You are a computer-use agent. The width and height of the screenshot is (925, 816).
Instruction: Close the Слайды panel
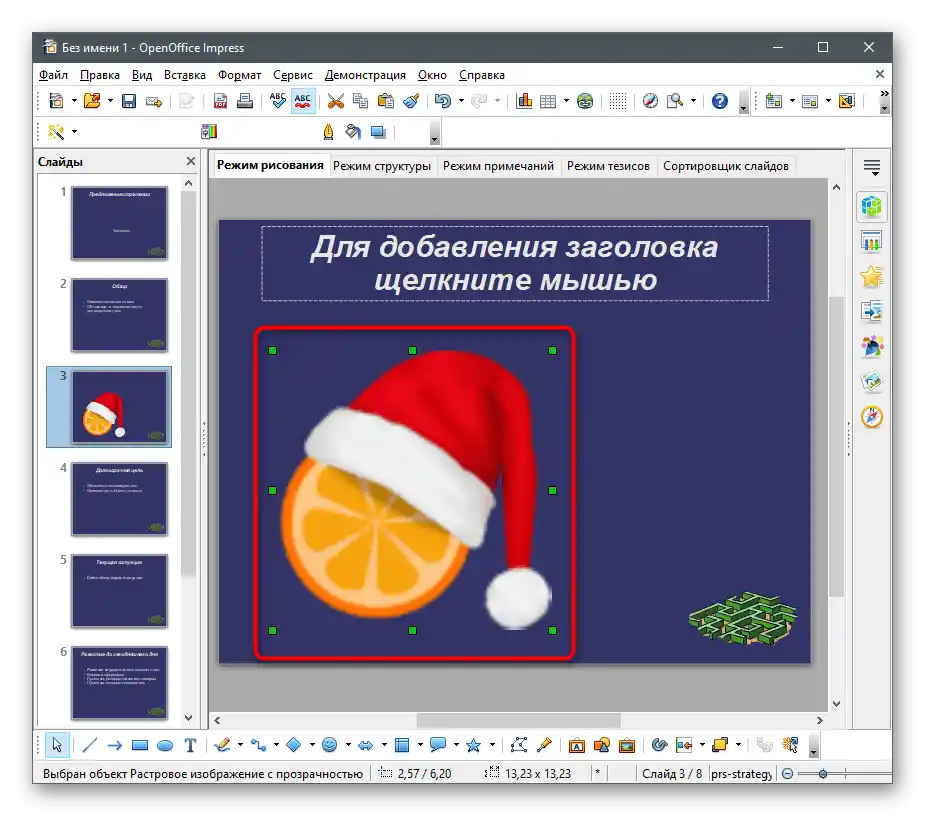(x=191, y=161)
